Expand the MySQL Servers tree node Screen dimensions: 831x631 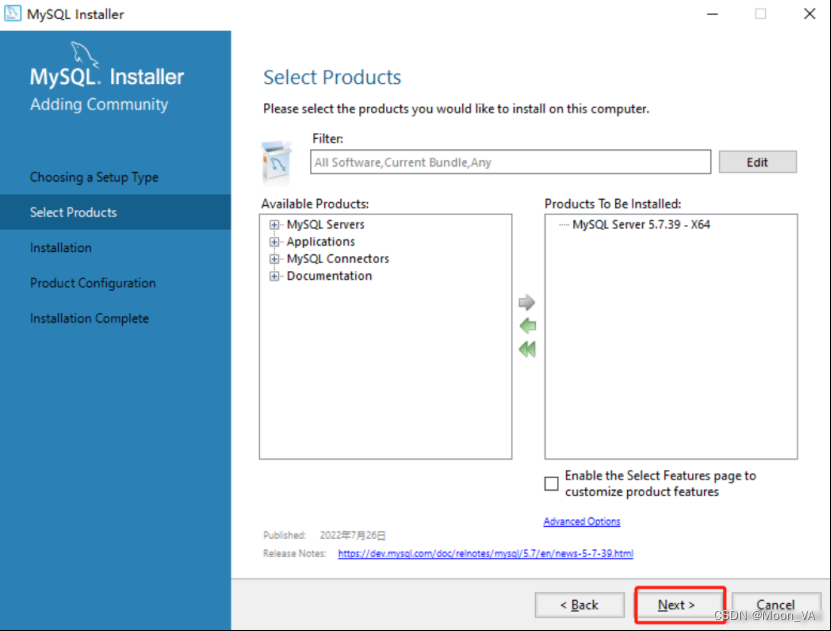[x=274, y=225]
